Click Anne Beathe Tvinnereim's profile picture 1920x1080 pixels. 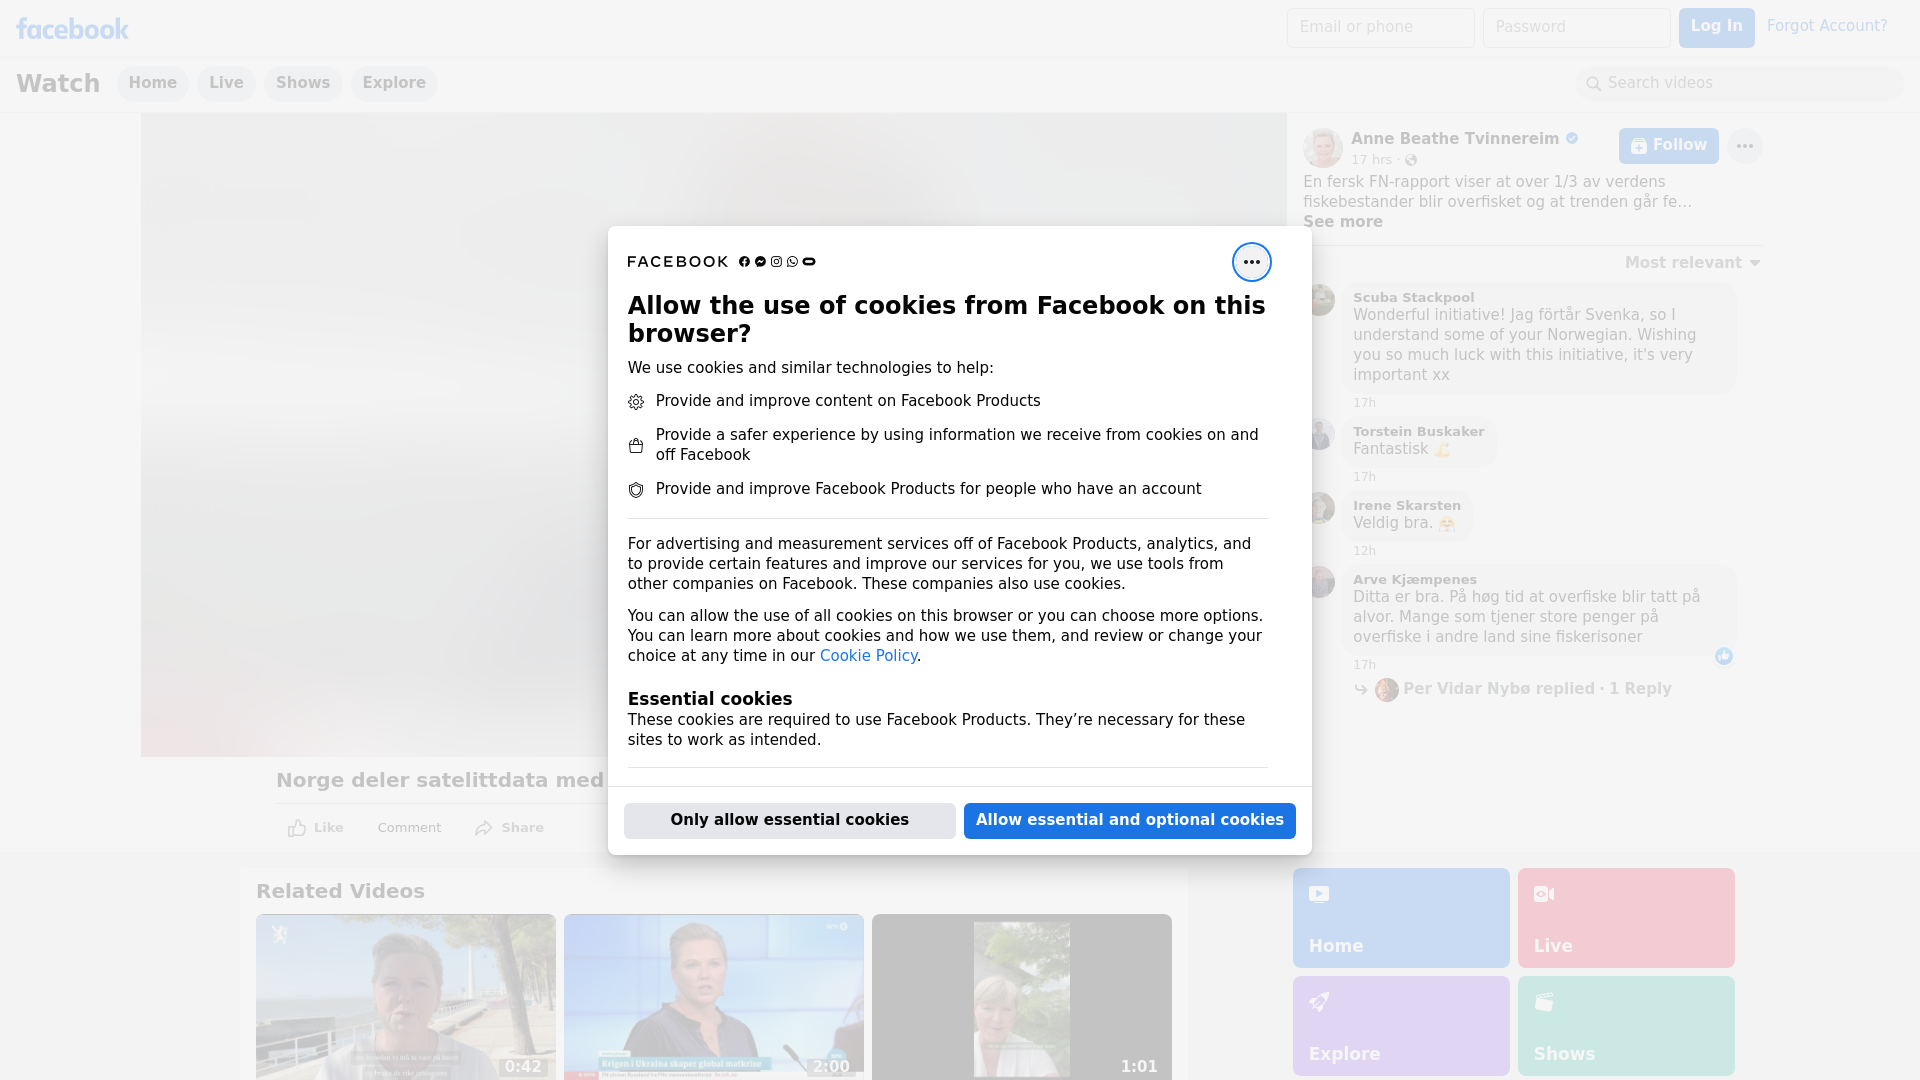(1322, 148)
